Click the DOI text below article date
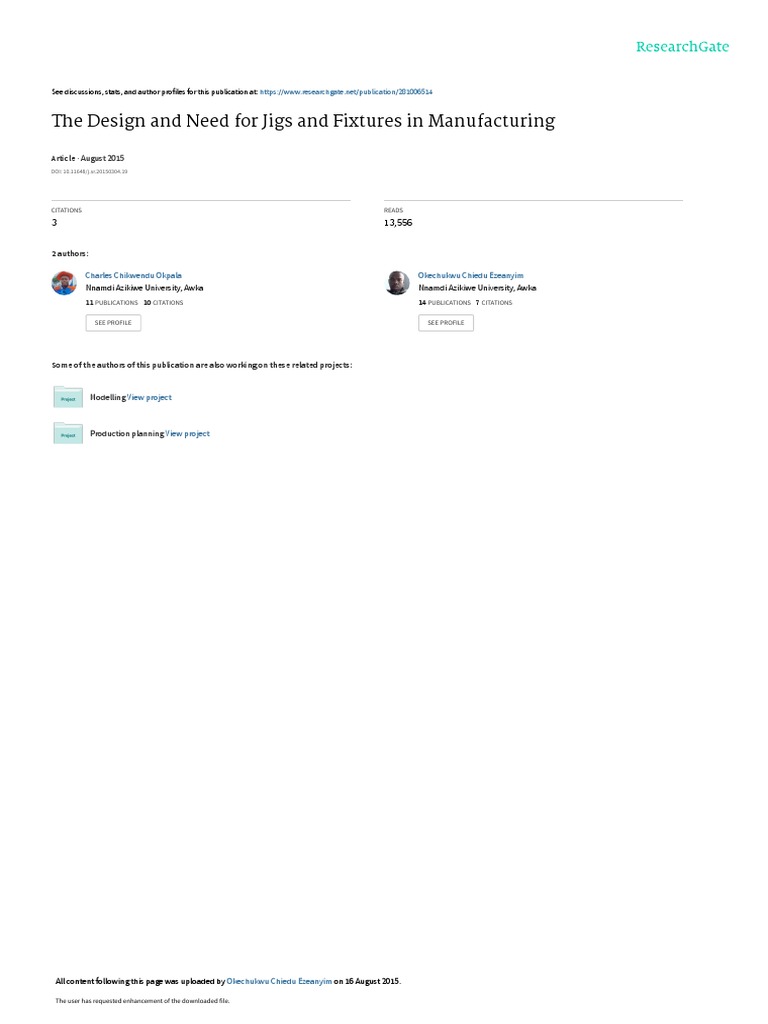The height and width of the screenshot is (1024, 768). [x=89, y=172]
